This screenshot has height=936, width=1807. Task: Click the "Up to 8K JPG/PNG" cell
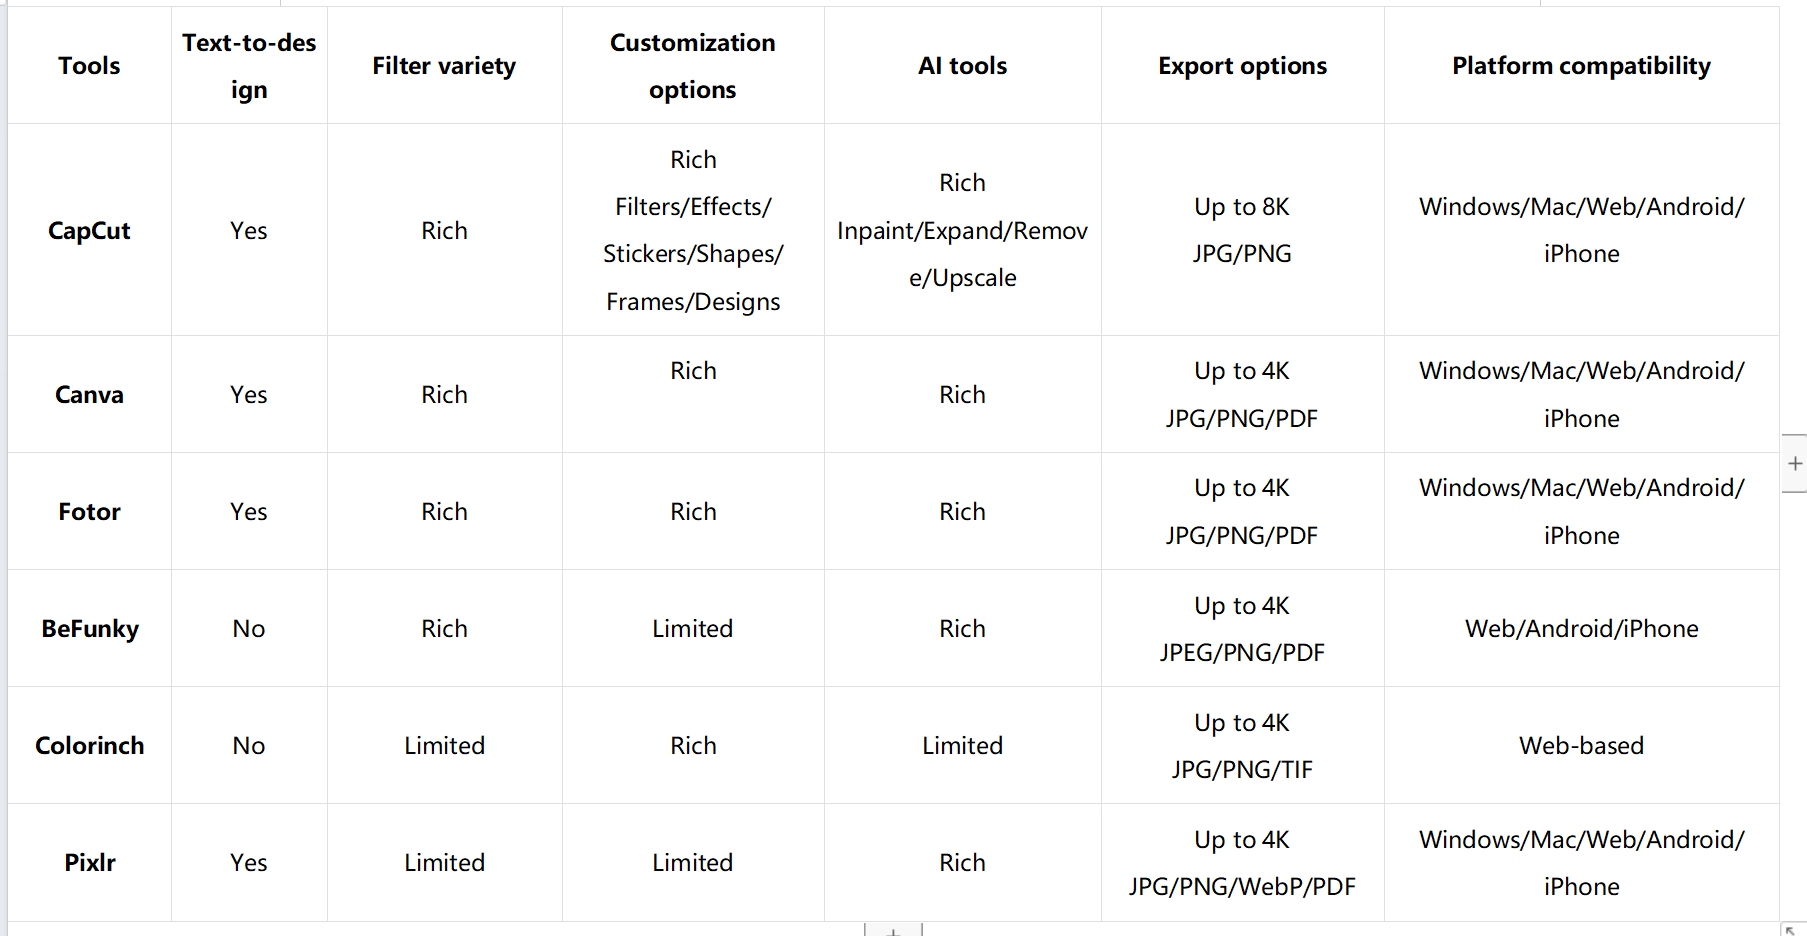[x=1242, y=230]
